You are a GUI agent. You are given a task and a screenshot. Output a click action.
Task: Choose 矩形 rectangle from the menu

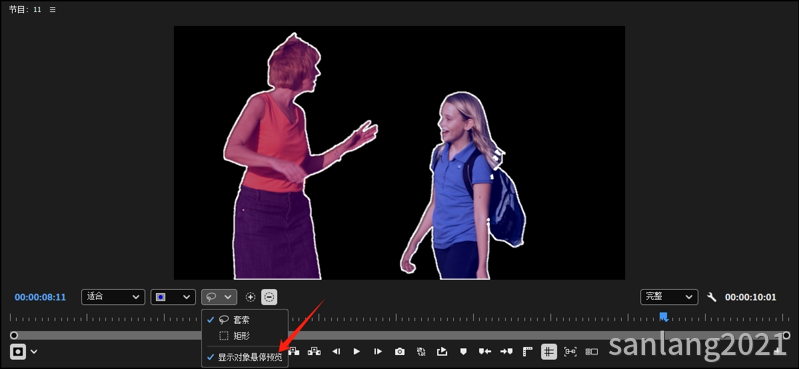click(x=245, y=336)
